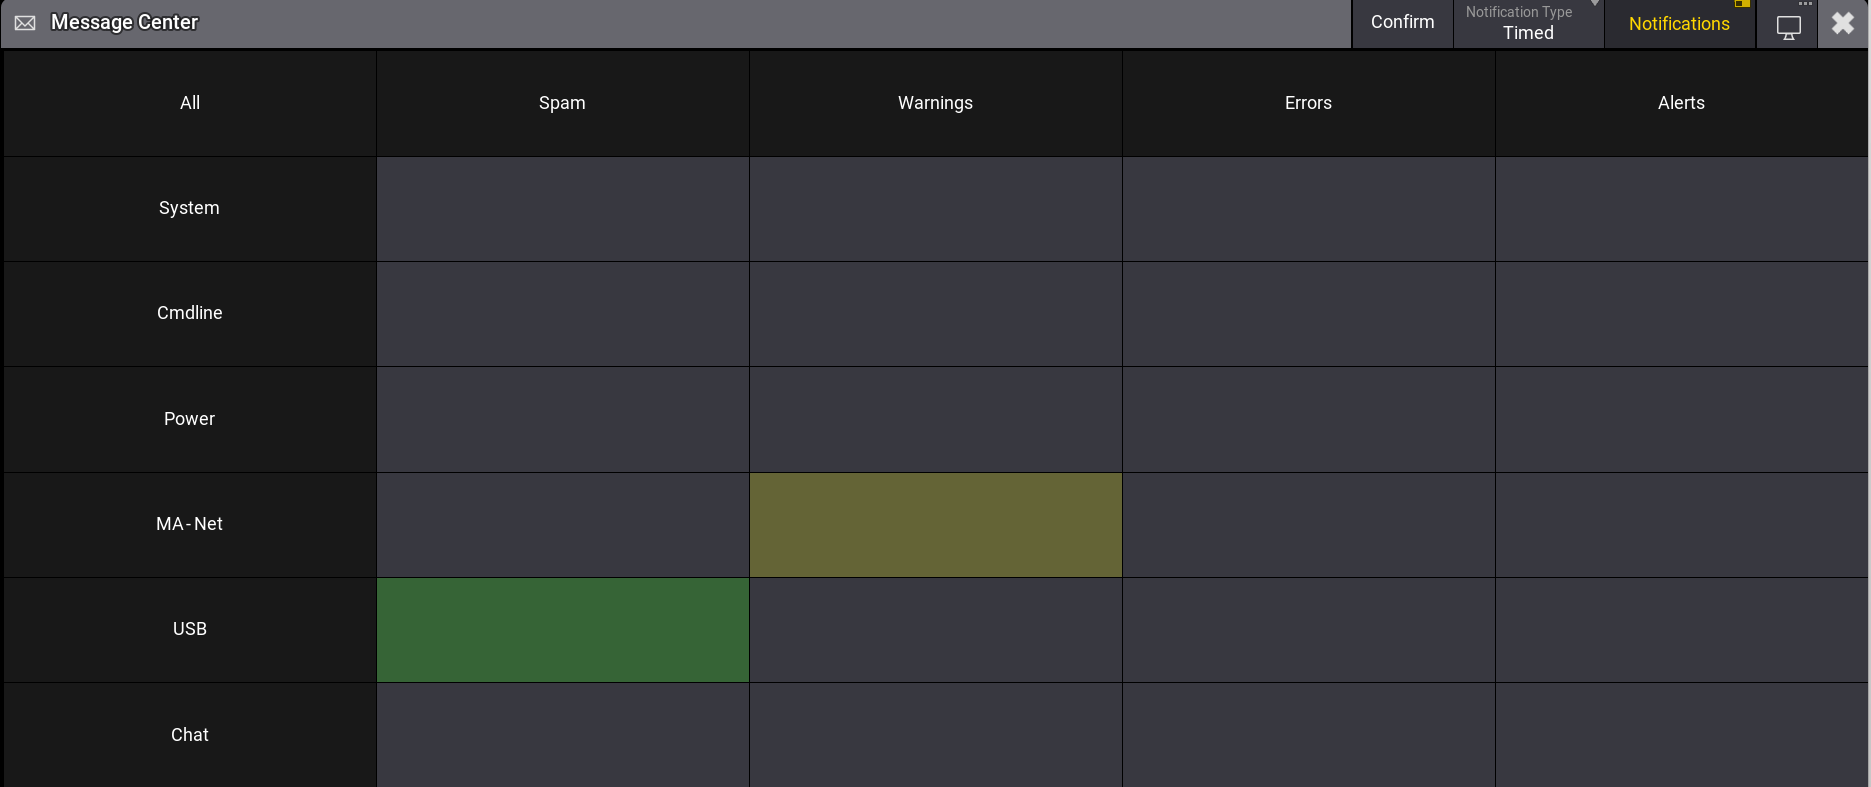Click the envelope Message Center icon

(25, 23)
